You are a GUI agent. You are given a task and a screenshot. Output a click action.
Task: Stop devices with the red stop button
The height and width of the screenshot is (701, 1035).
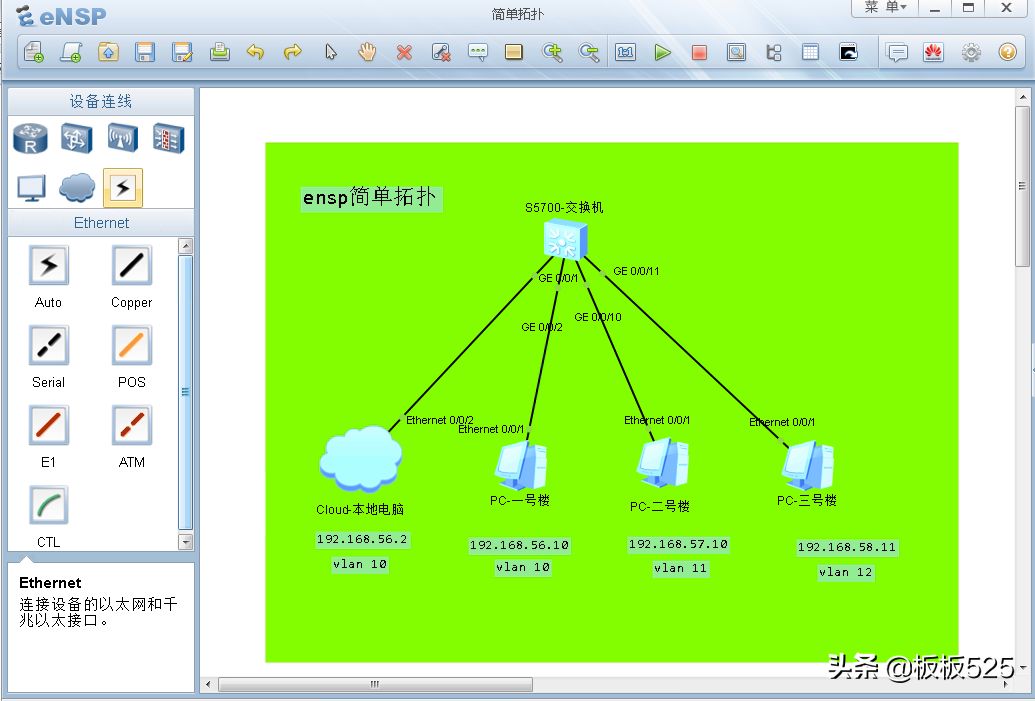699,52
